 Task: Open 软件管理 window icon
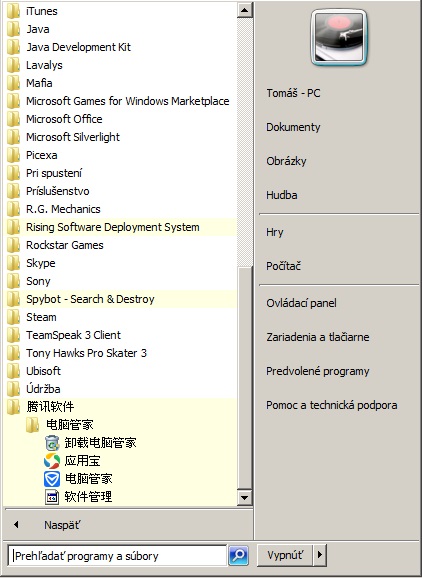52,497
